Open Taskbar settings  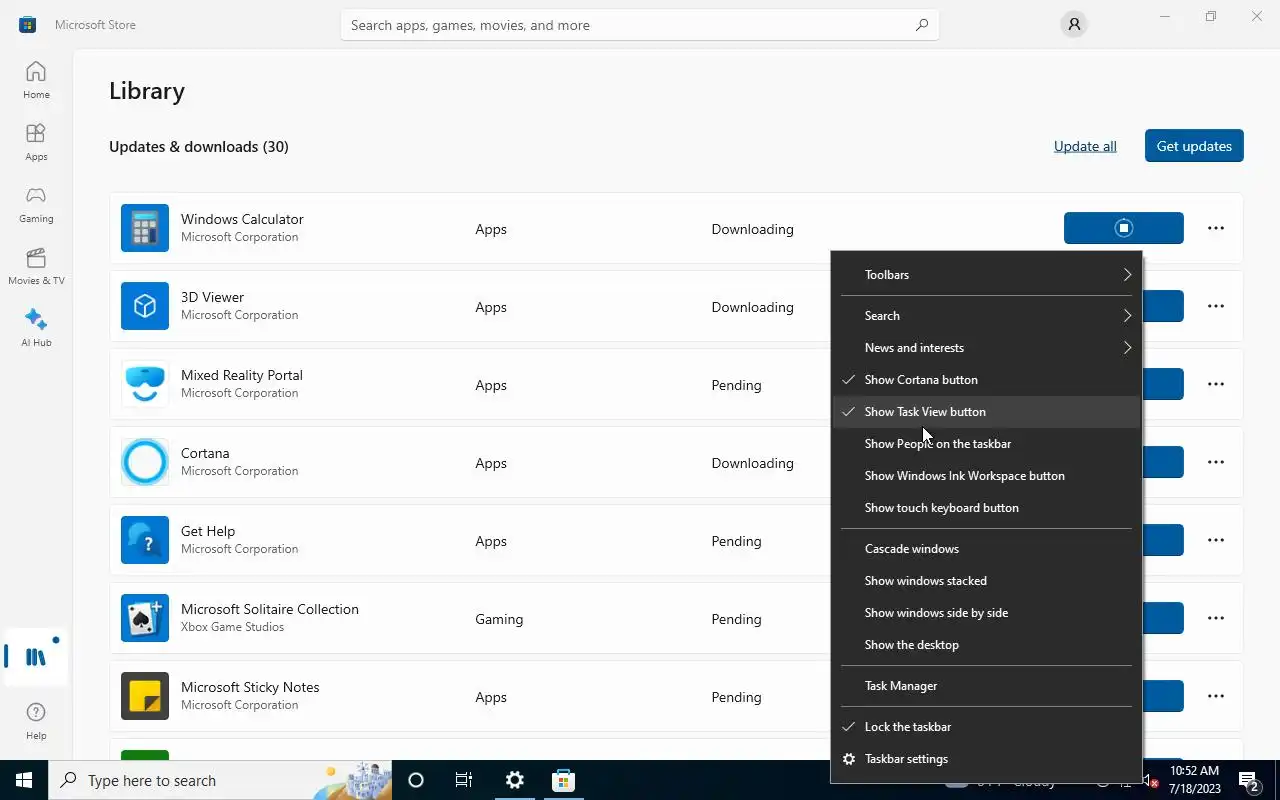click(986, 758)
